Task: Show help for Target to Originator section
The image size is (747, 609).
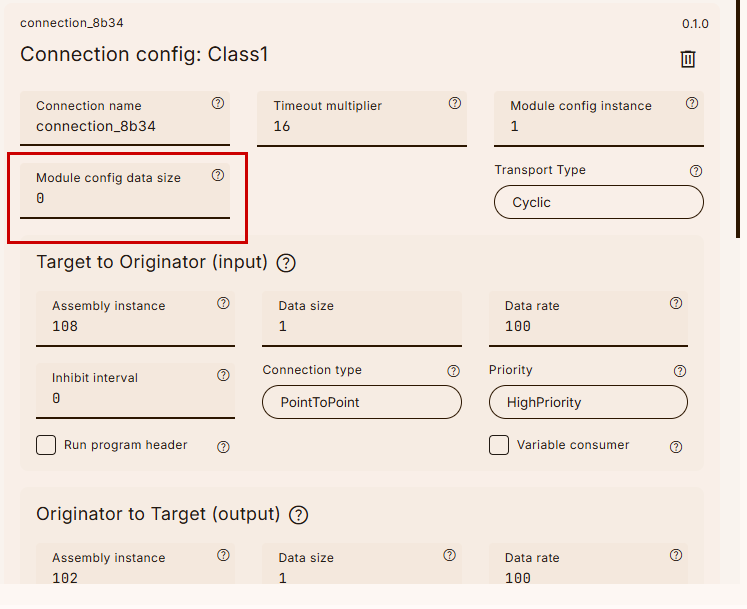Action: click(x=286, y=263)
